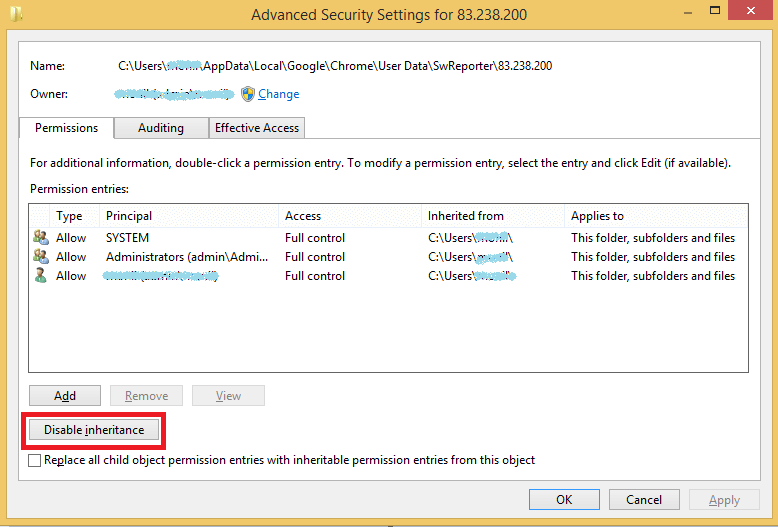Confirm the dialog with OK
Screen dimensions: 778x527
[564, 499]
